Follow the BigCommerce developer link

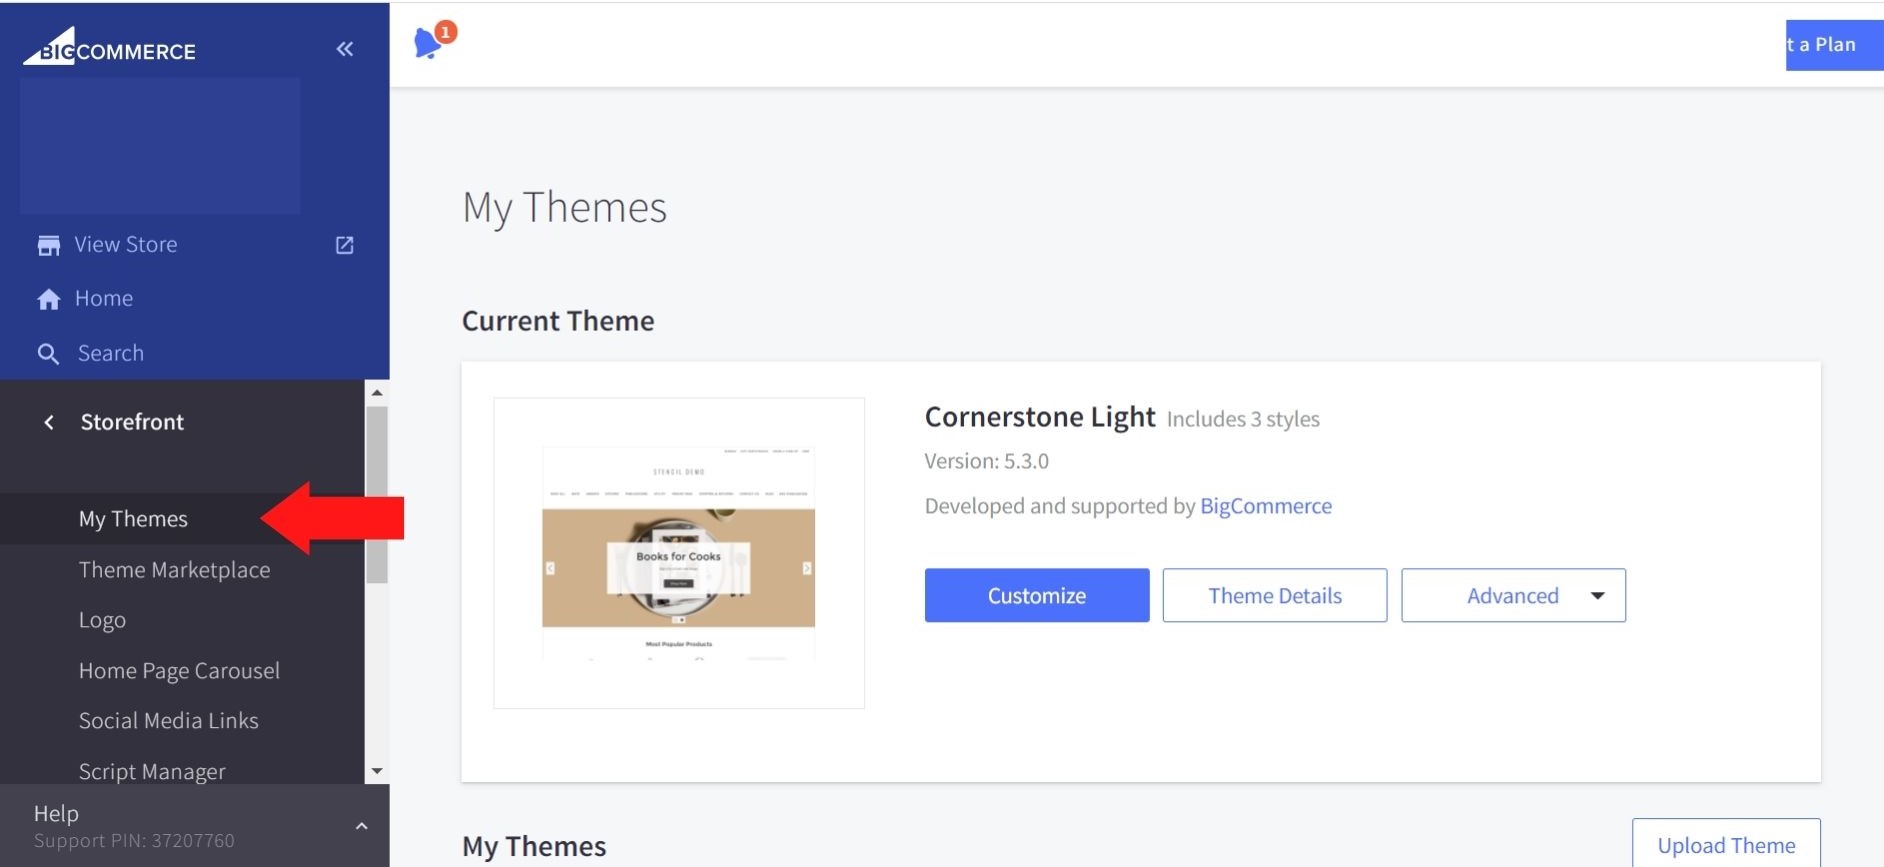(x=1265, y=506)
